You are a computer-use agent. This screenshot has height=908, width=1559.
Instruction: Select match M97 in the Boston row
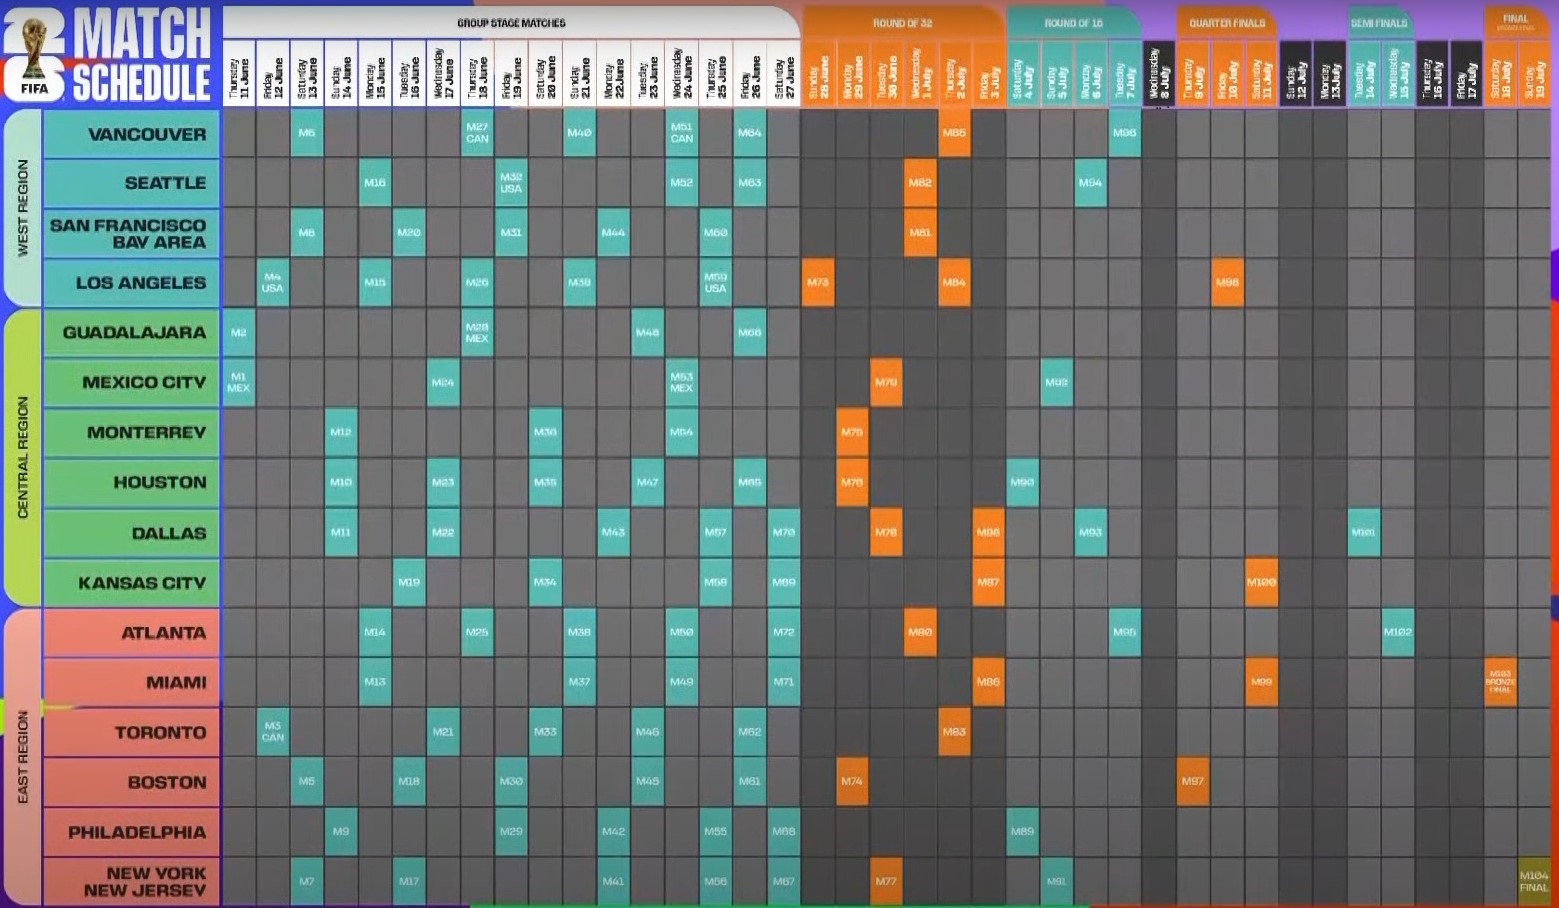tap(1192, 781)
